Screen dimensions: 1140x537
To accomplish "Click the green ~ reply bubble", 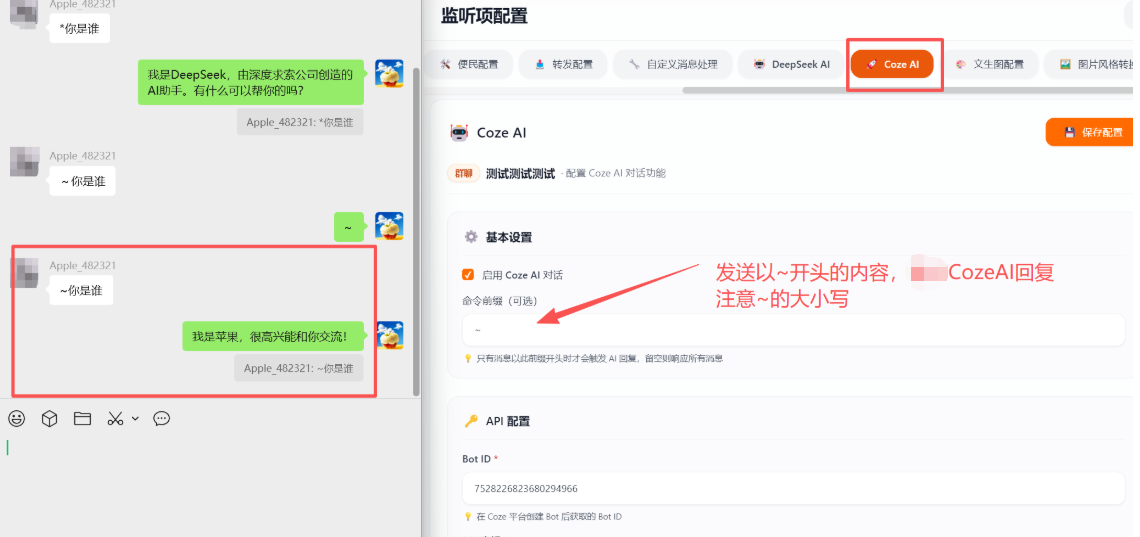I will (348, 227).
